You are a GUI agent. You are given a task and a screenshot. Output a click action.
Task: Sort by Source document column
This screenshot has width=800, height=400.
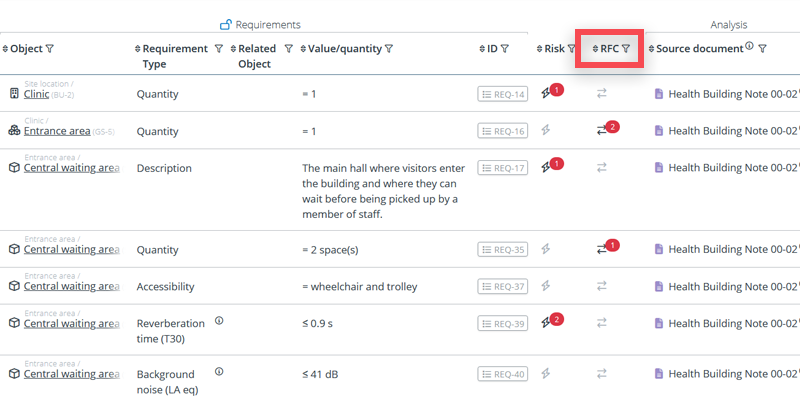[x=651, y=48]
